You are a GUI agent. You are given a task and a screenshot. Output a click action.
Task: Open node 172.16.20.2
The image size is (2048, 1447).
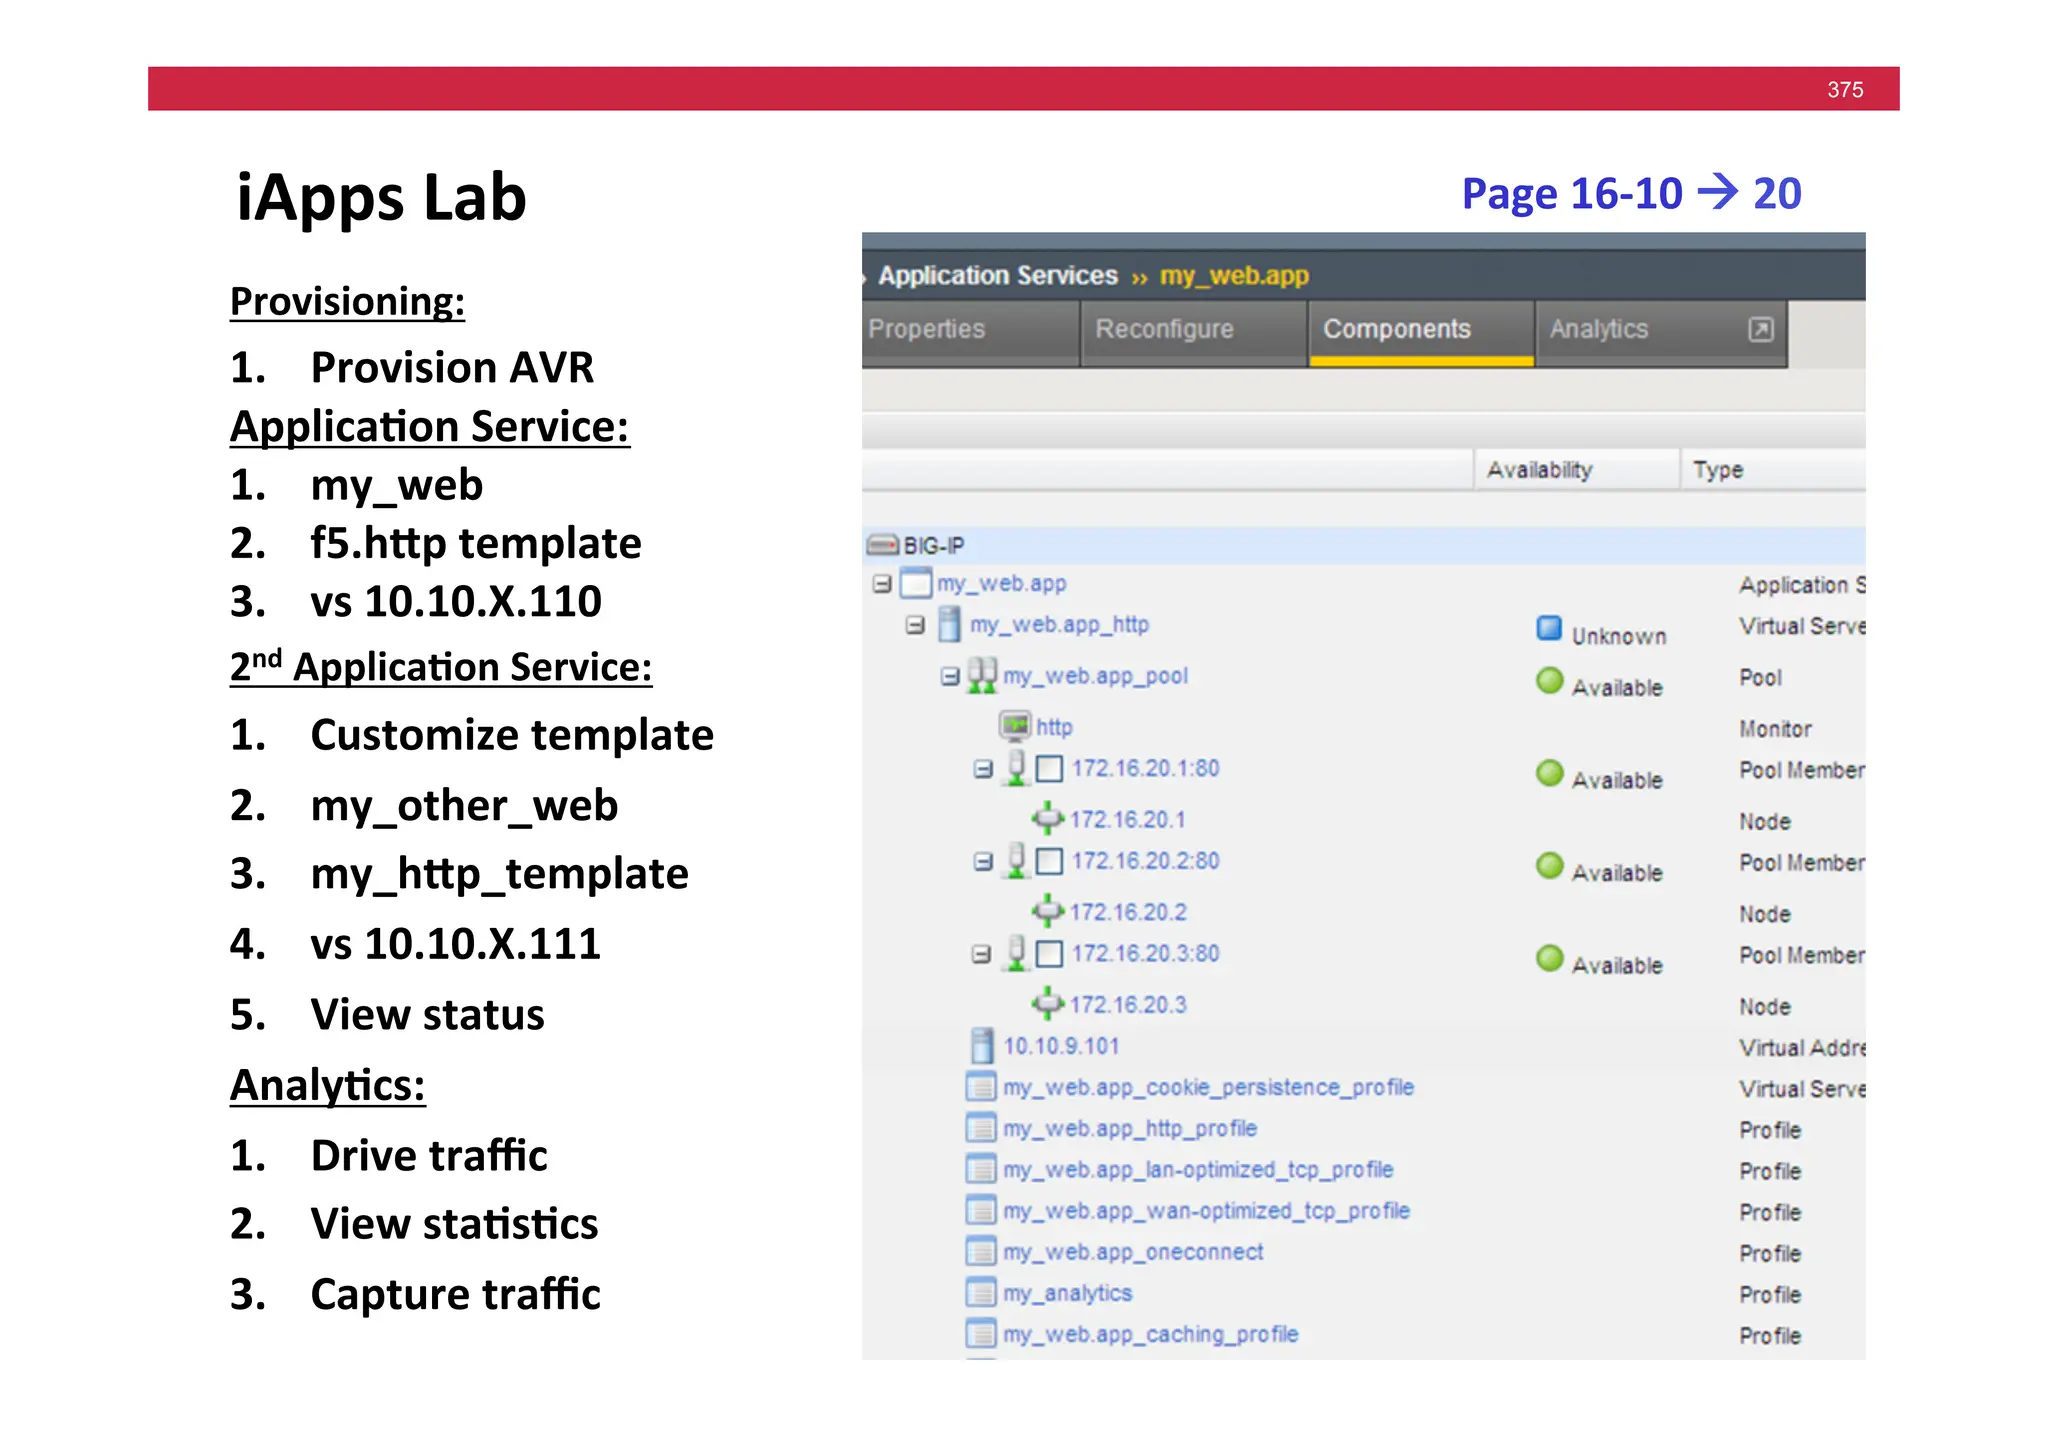[x=1127, y=912]
